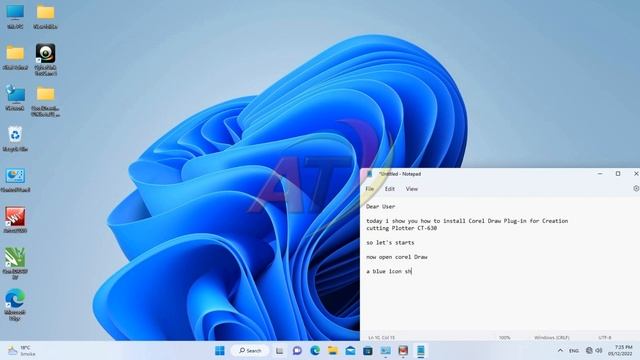Open the Edit menu in Notepad
Viewport: 640px width, 360px height.
click(390, 189)
